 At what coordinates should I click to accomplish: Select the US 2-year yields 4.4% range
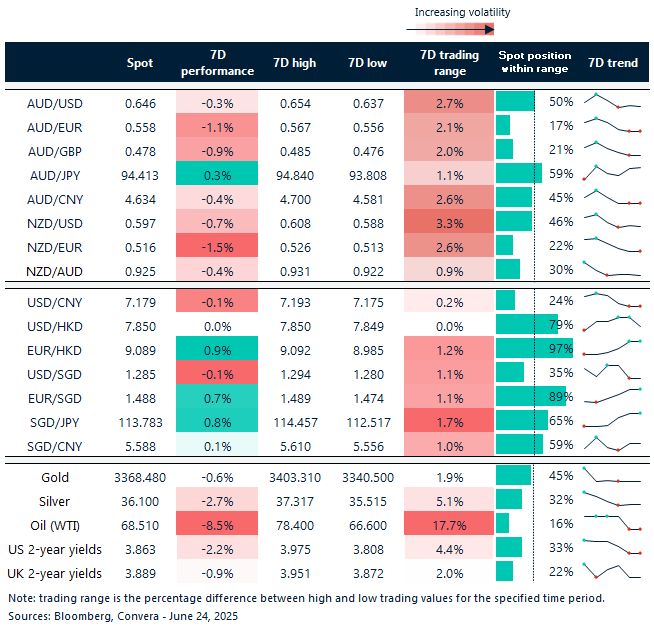(x=449, y=547)
